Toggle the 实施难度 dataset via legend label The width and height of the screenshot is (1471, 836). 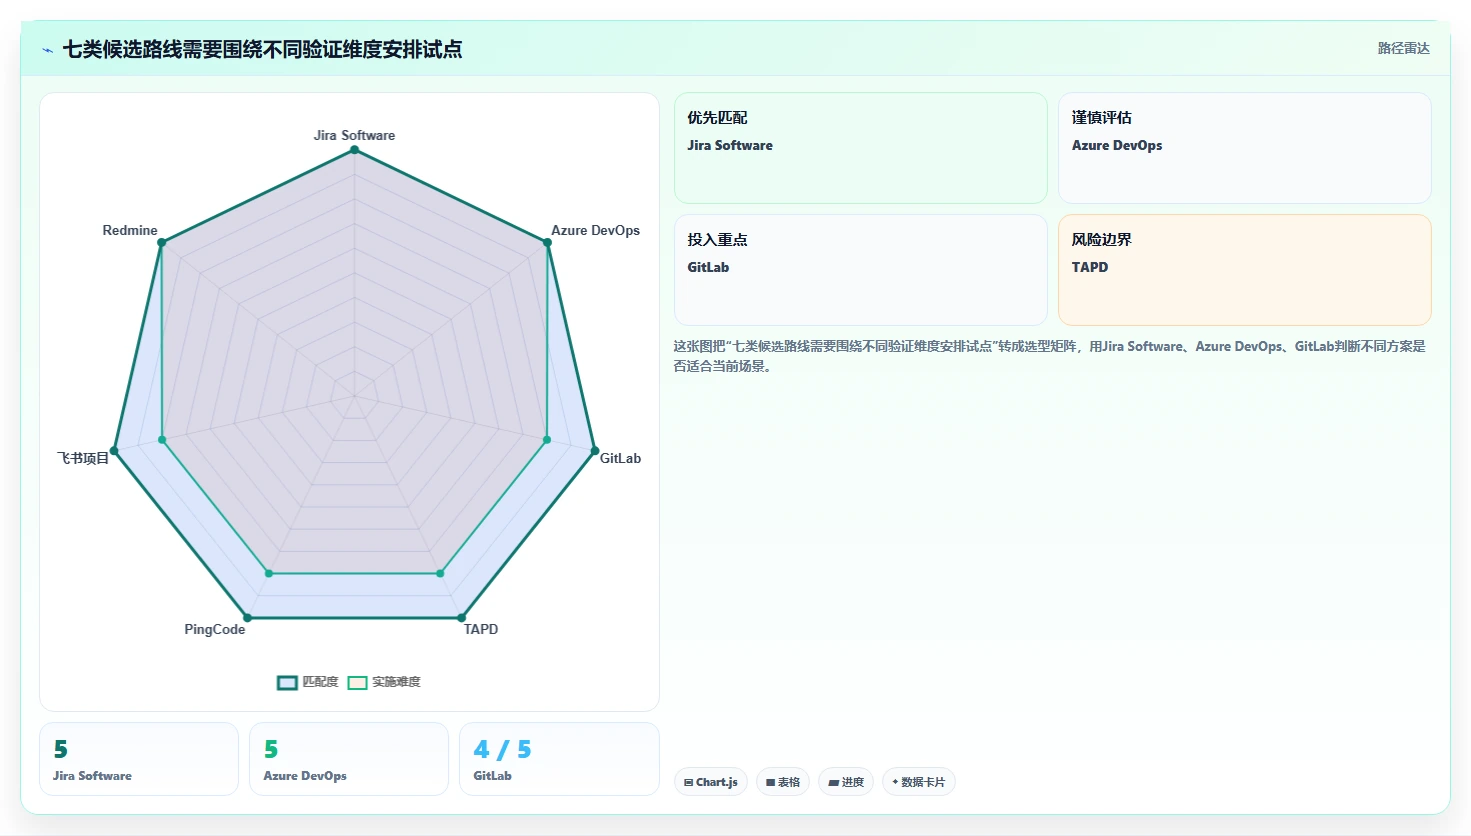tap(396, 682)
